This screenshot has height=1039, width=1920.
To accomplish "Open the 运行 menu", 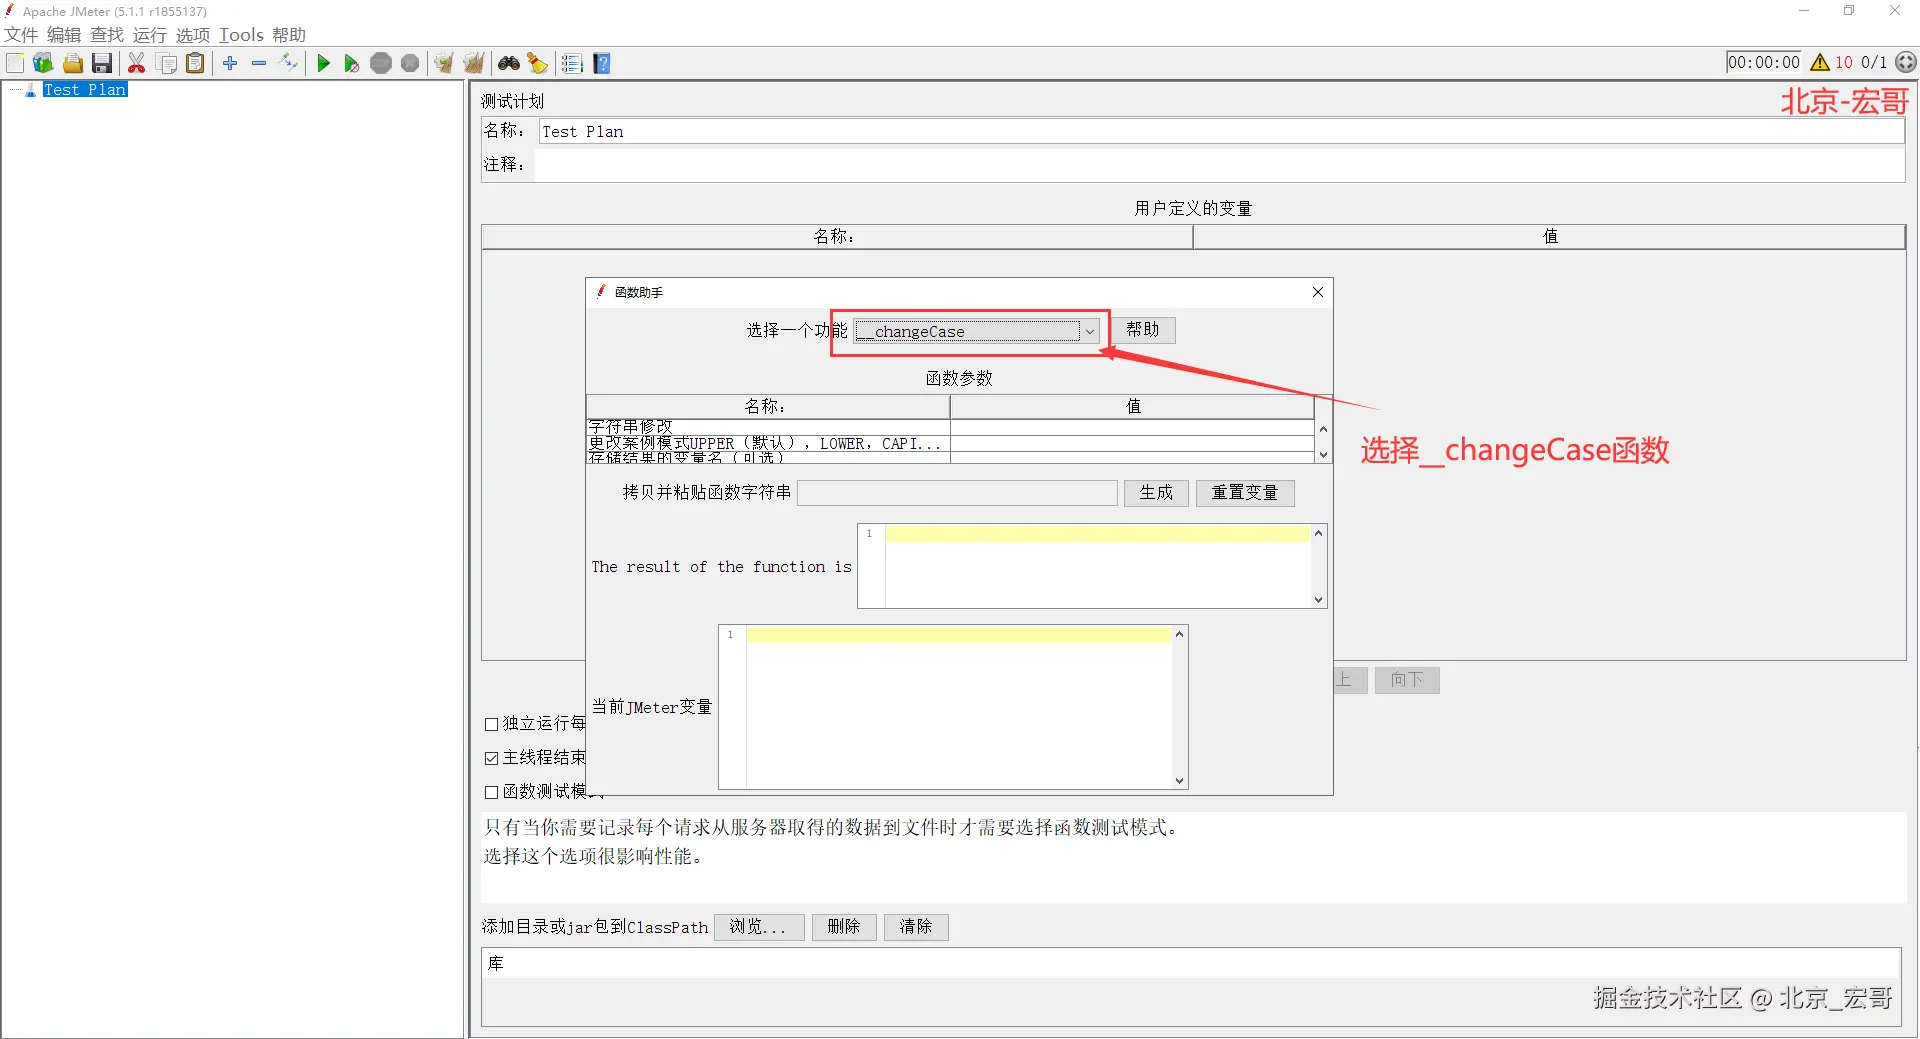I will click(150, 35).
